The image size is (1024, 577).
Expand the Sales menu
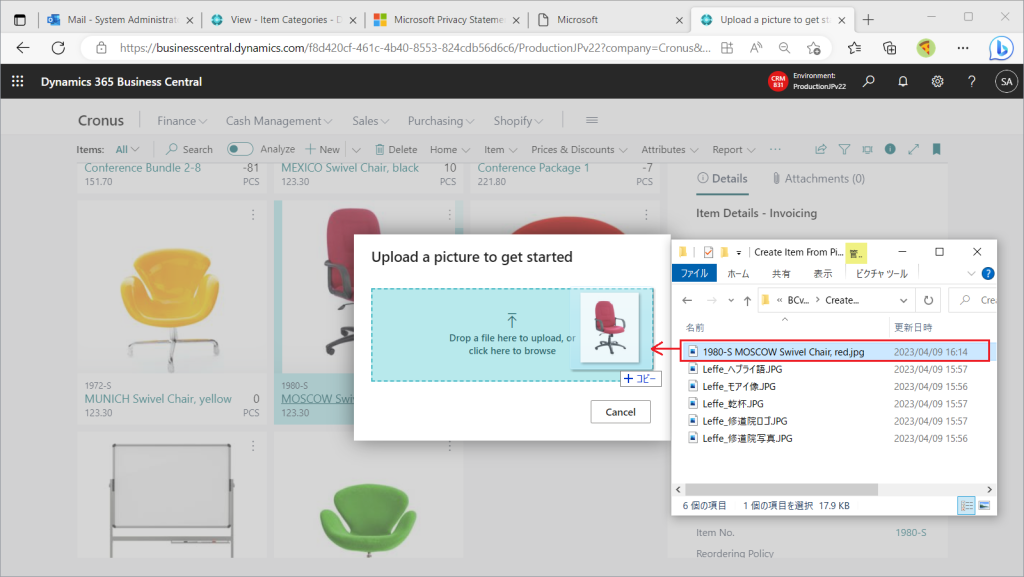pyautogui.click(x=370, y=121)
